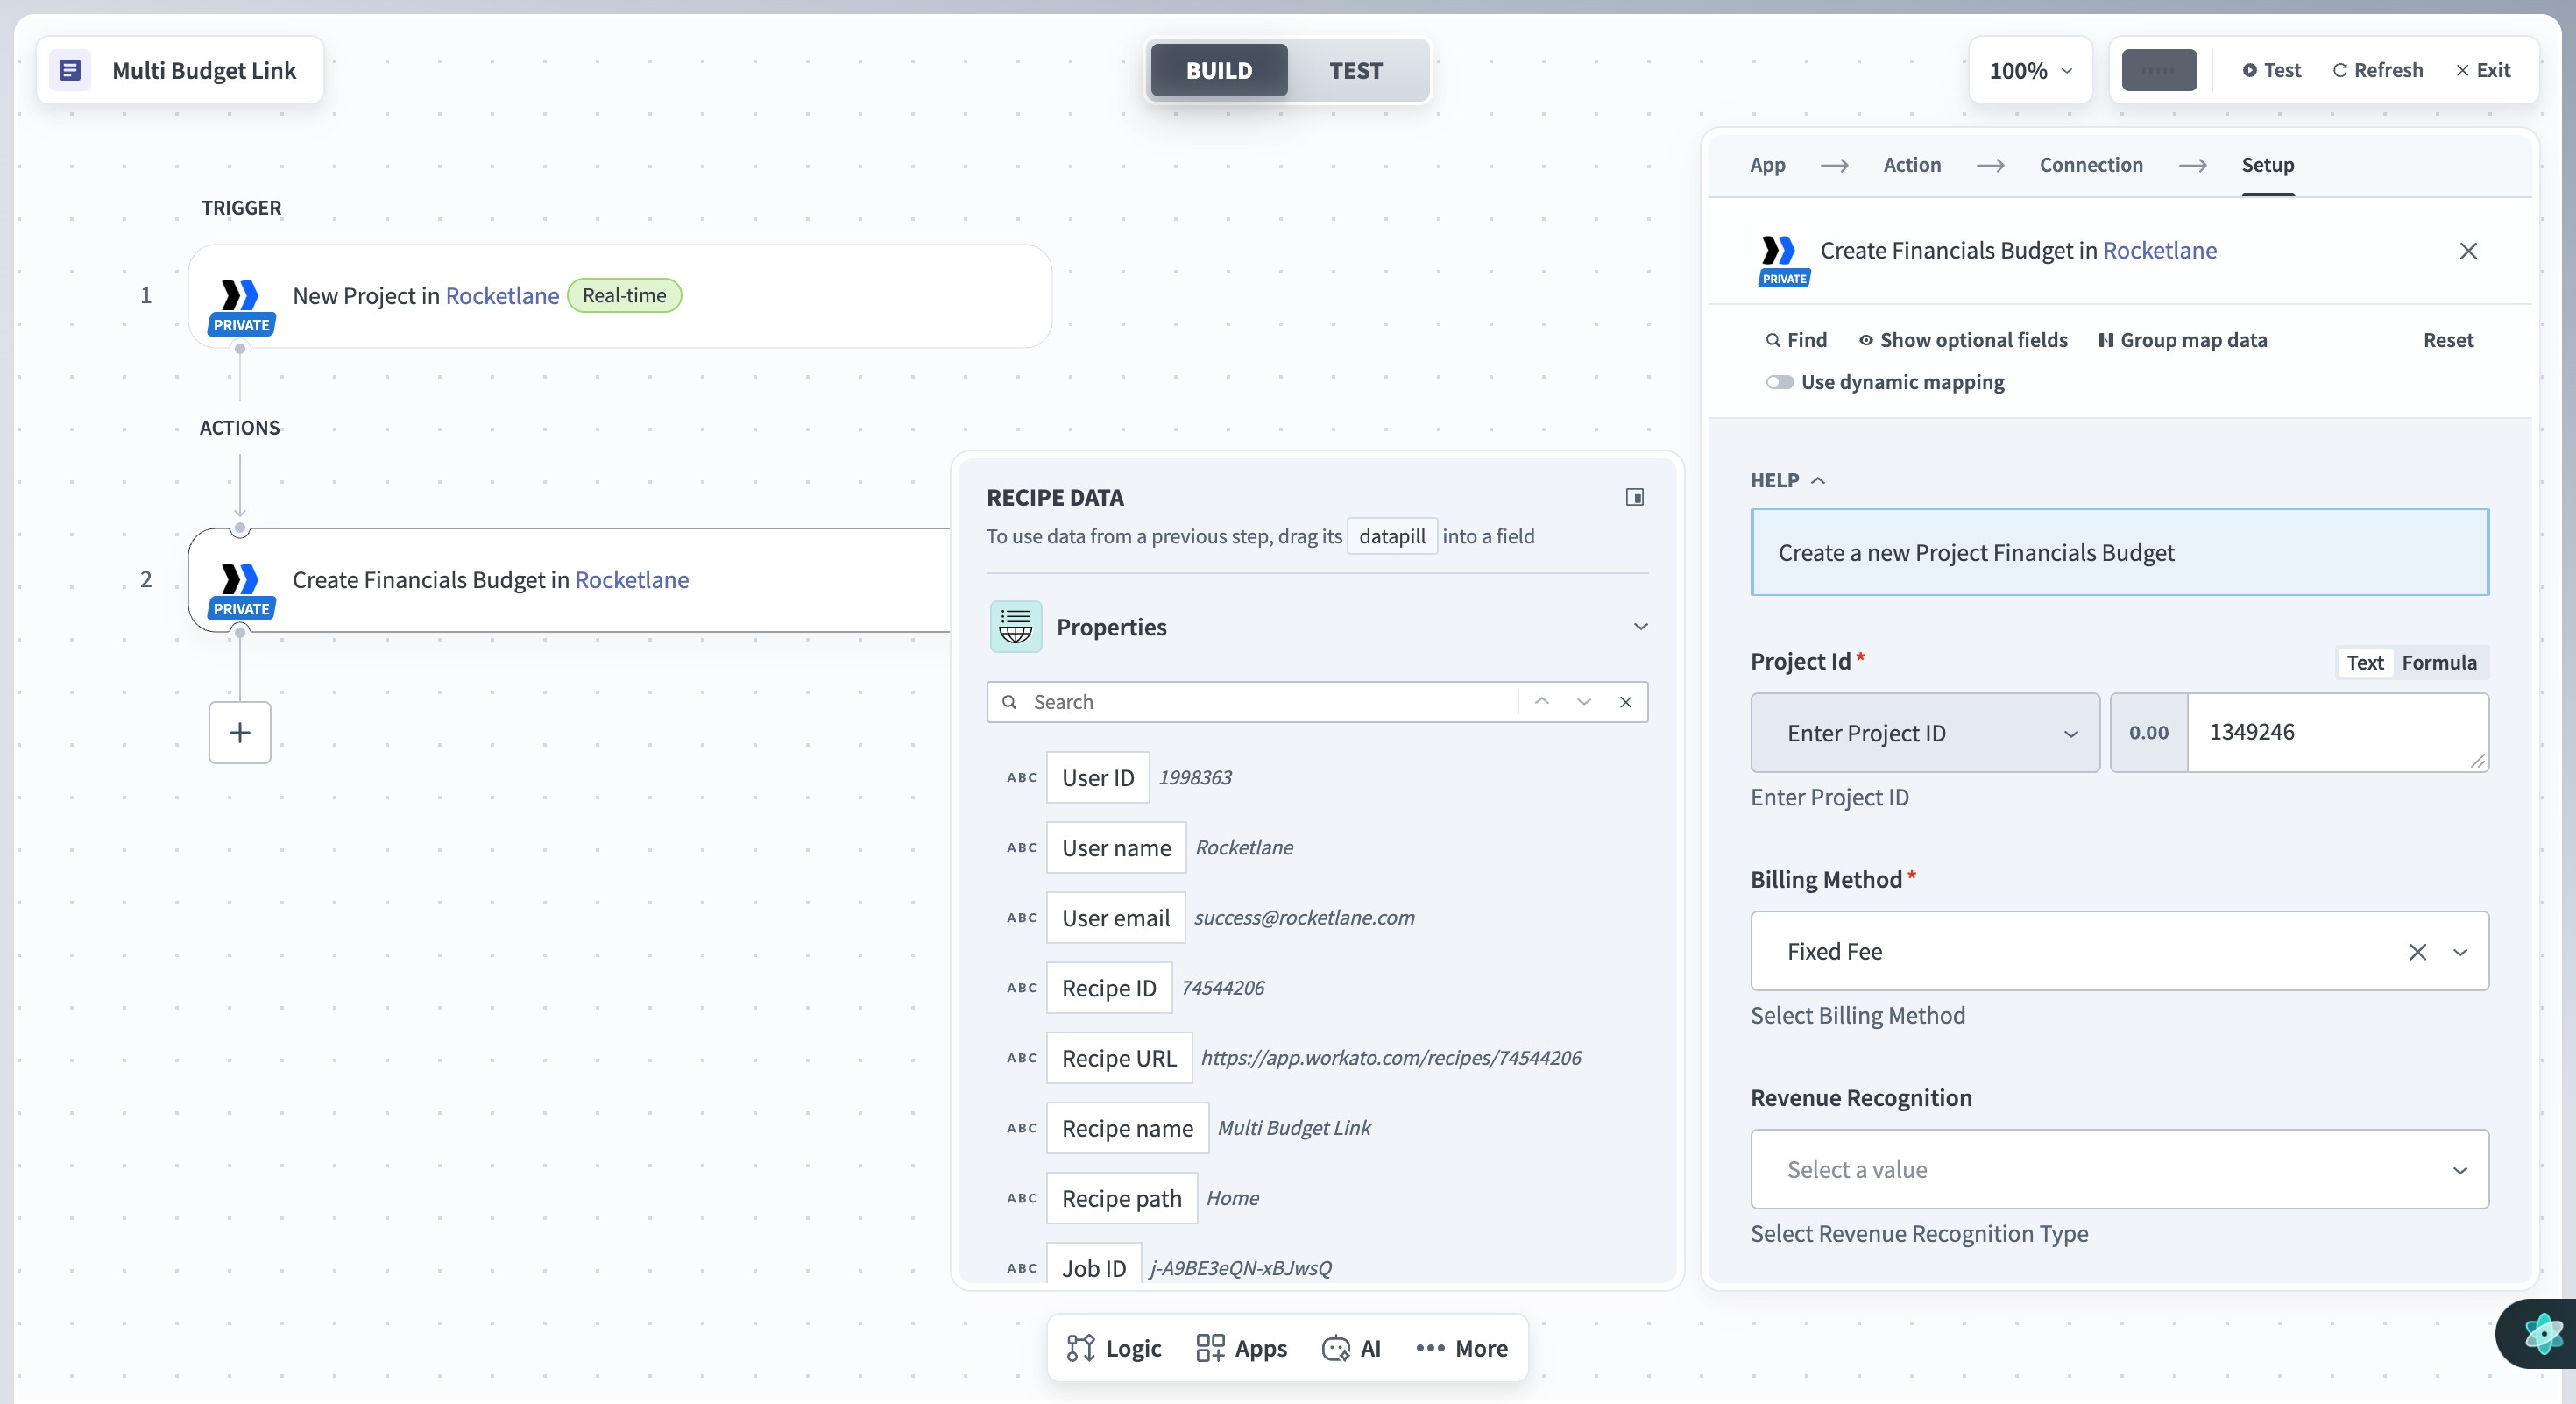Select the User ID datapill
The image size is (2576, 1404).
1097,777
